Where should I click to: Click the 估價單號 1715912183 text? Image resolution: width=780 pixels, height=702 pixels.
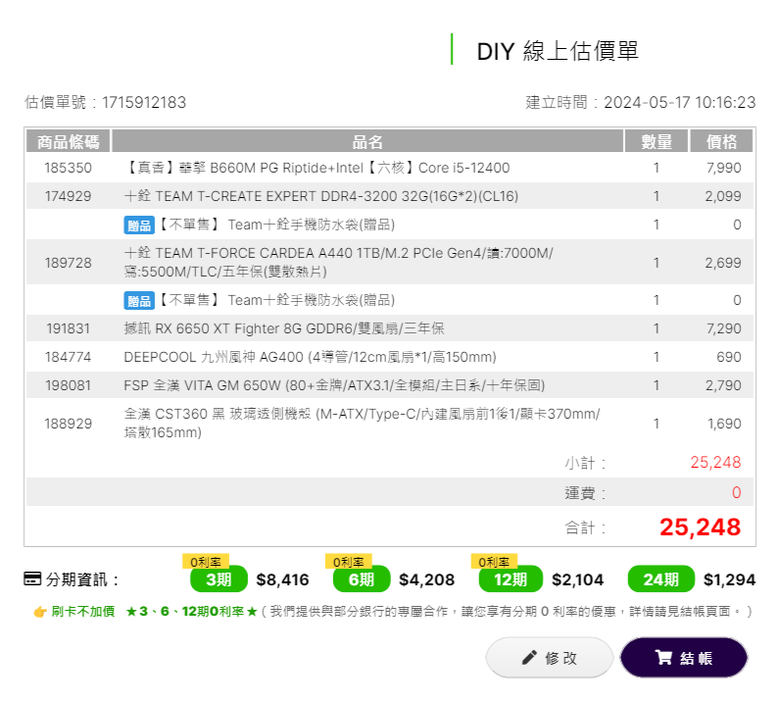105,102
